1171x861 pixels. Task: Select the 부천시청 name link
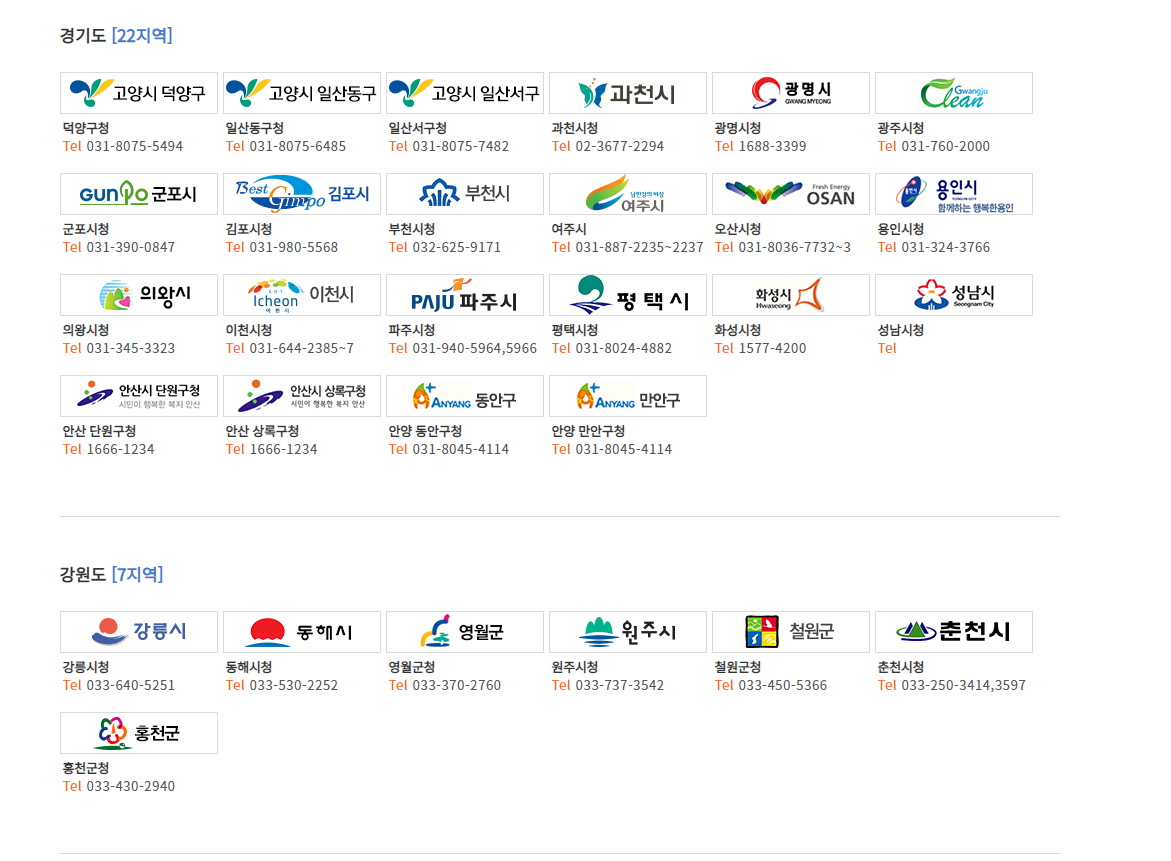pos(411,229)
